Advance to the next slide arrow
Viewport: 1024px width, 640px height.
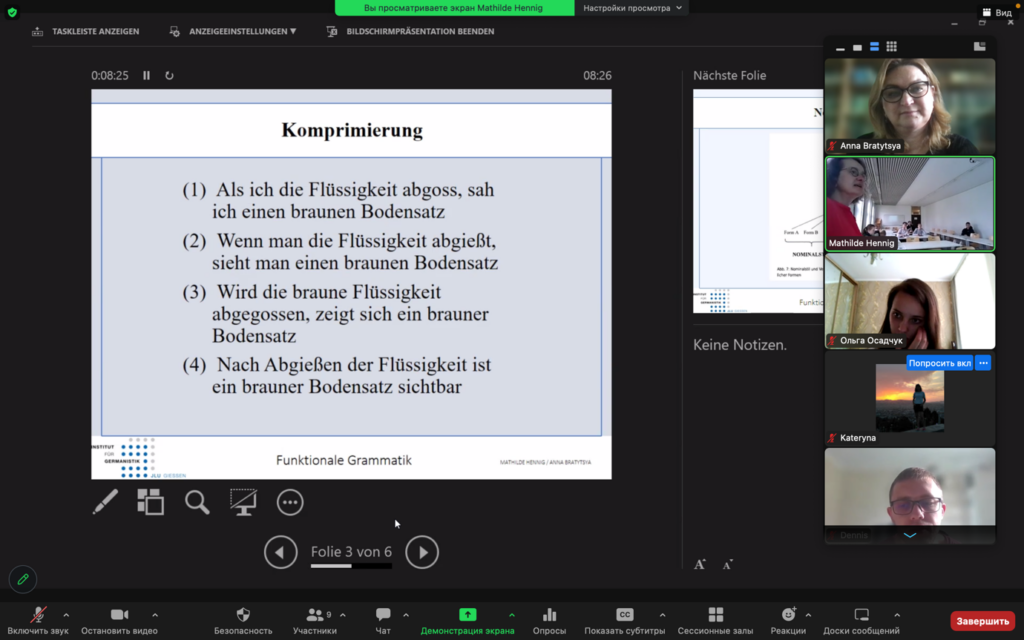point(422,552)
